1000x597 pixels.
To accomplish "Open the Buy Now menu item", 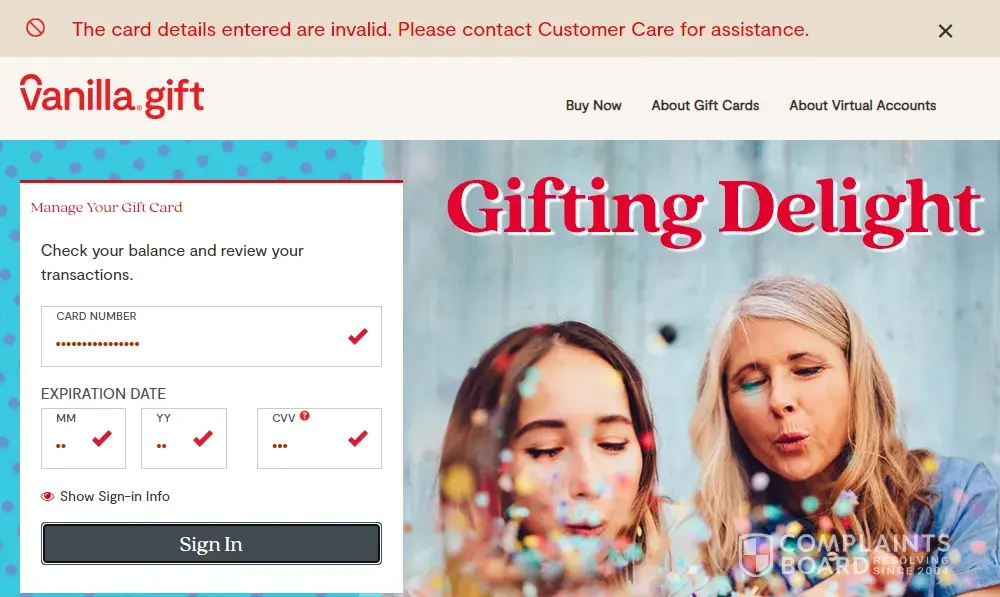I will click(x=593, y=106).
